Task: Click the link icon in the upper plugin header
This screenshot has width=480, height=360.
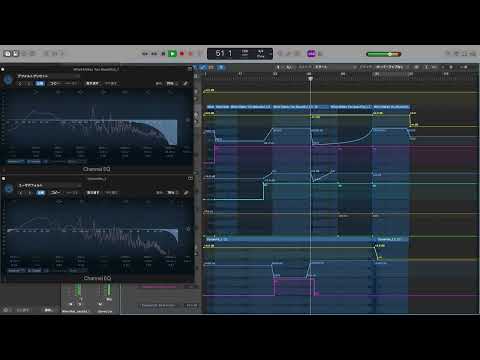Action: point(186,83)
